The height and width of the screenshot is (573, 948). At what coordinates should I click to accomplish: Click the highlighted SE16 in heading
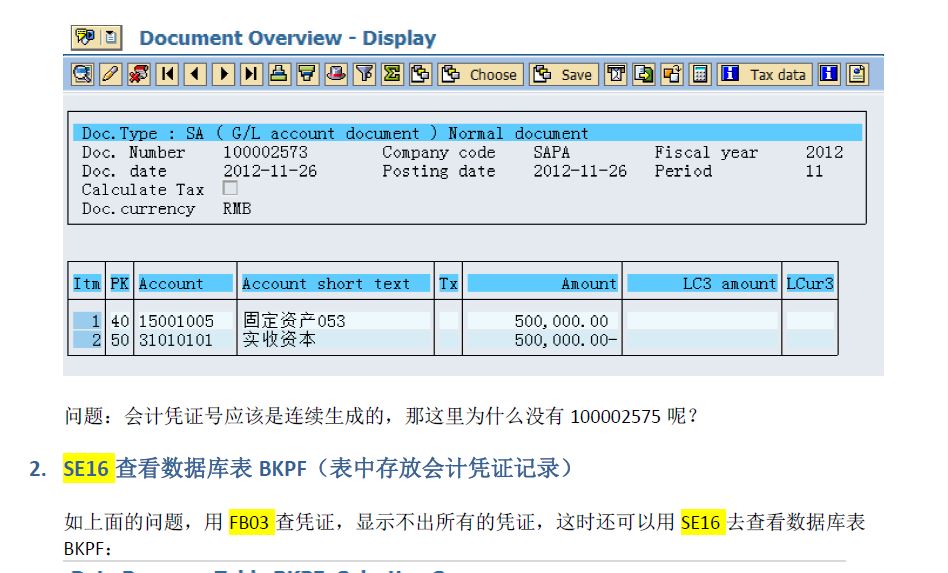point(88,468)
